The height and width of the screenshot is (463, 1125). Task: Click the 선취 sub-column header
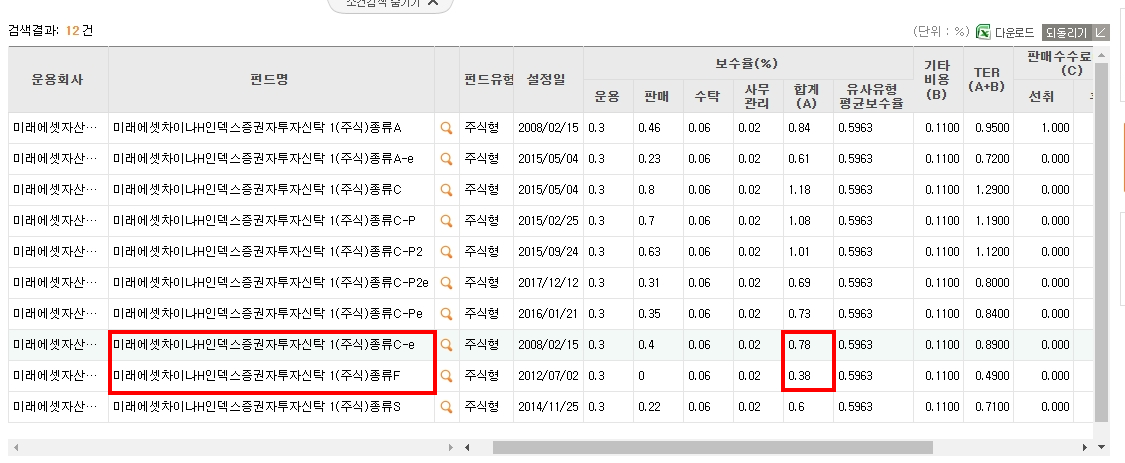point(1042,96)
